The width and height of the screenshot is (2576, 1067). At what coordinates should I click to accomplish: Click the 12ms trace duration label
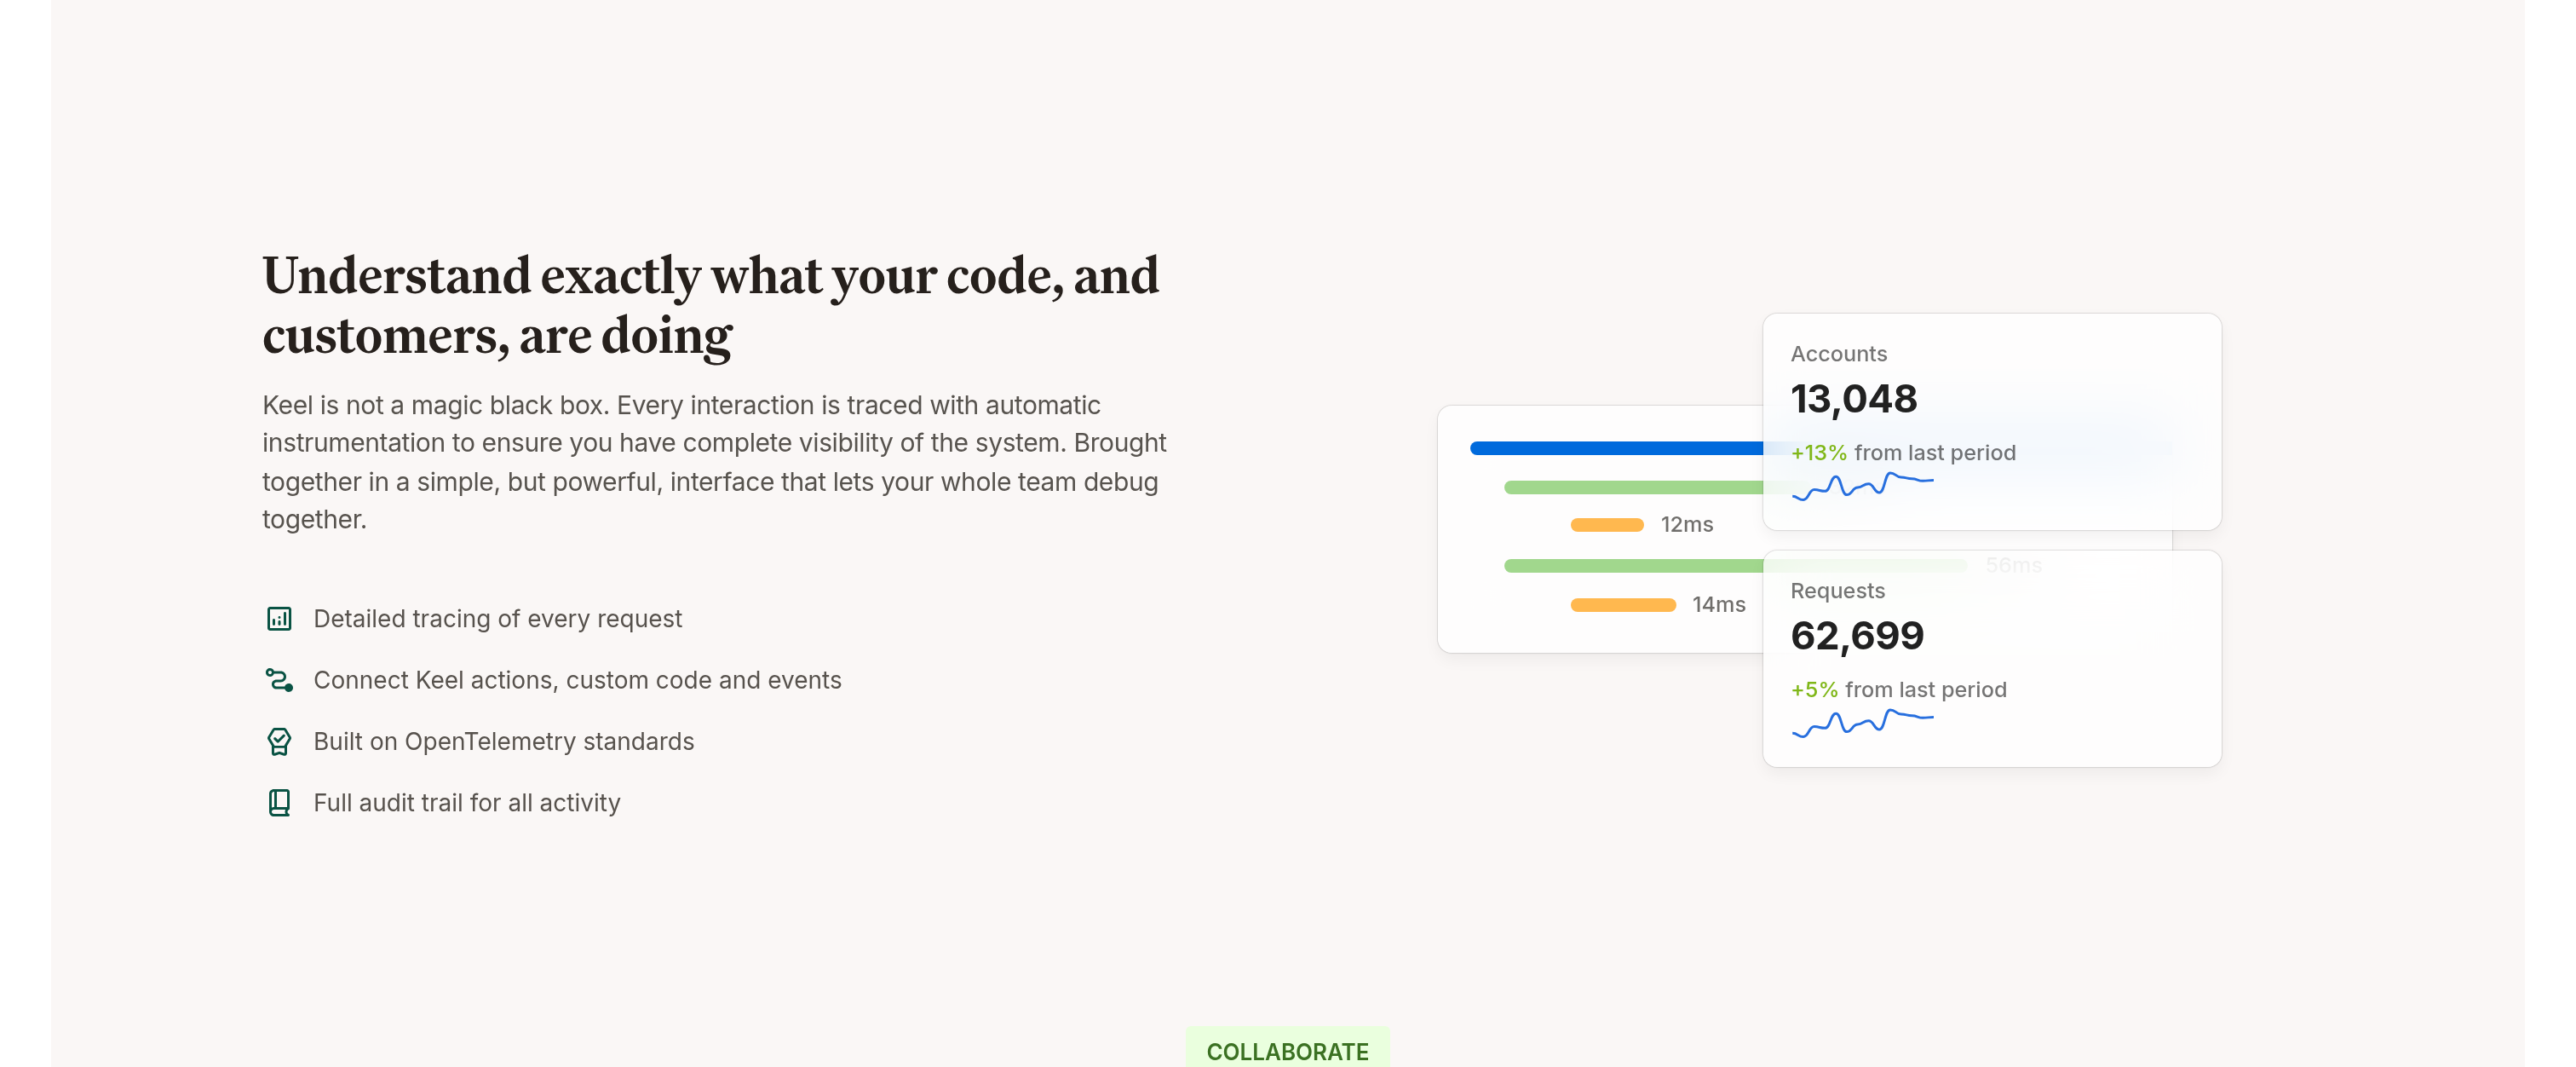coord(1686,525)
